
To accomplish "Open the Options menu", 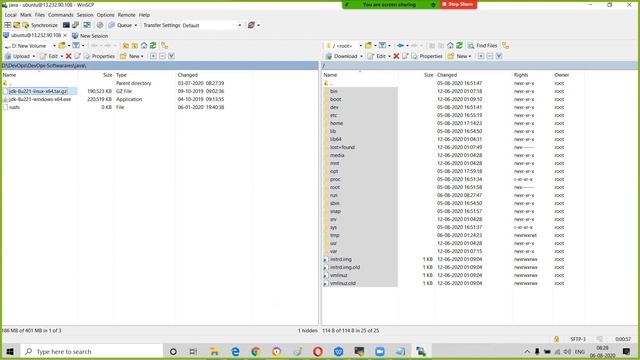I will [105, 15].
